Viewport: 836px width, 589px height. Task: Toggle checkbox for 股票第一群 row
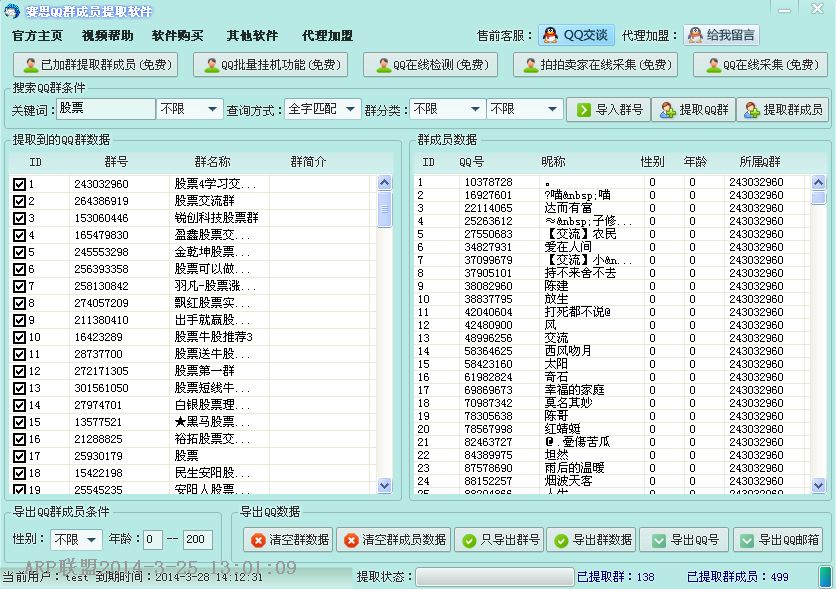19,372
